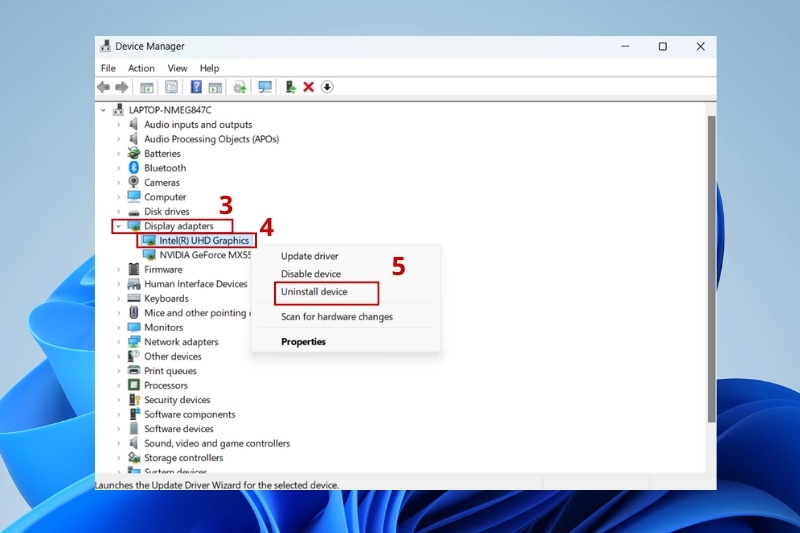Click the Network adapters icon
800x533 pixels.
[x=134, y=342]
